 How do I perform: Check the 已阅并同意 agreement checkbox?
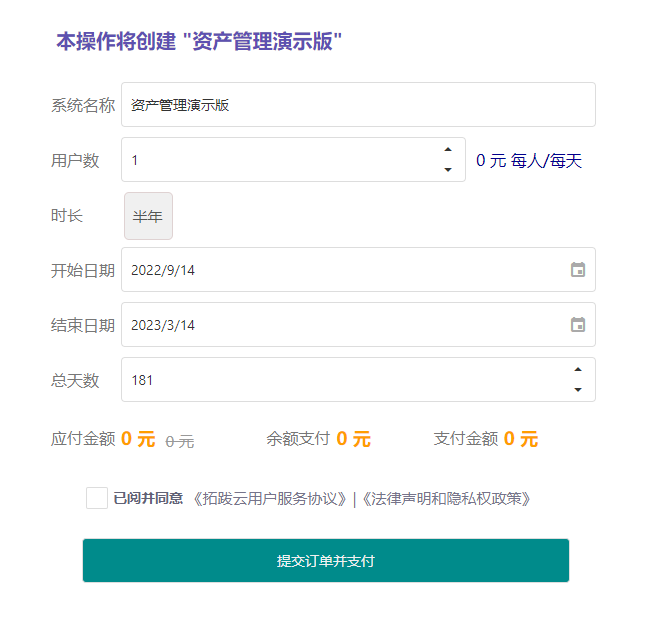[97, 498]
